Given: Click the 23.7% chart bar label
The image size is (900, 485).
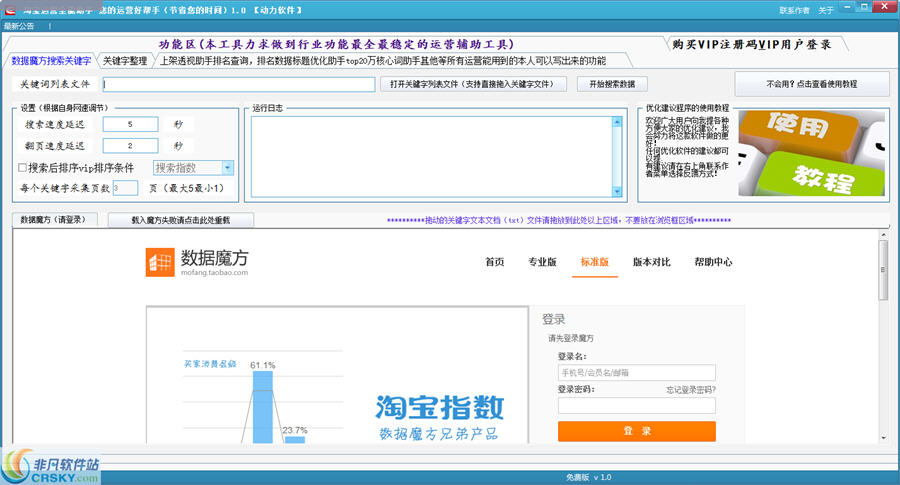Looking at the screenshot, I should coord(295,430).
